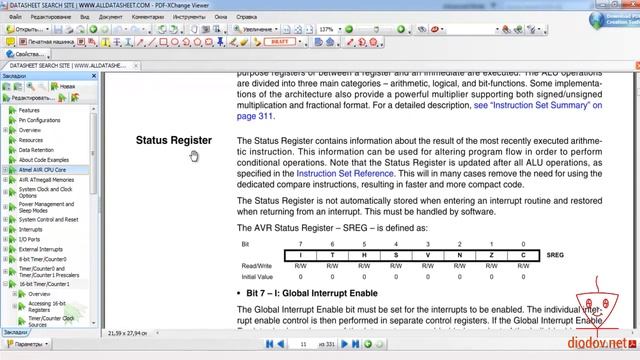Click the Save disk icon in toolbar
The height and width of the screenshot is (360, 640).
pos(58,29)
